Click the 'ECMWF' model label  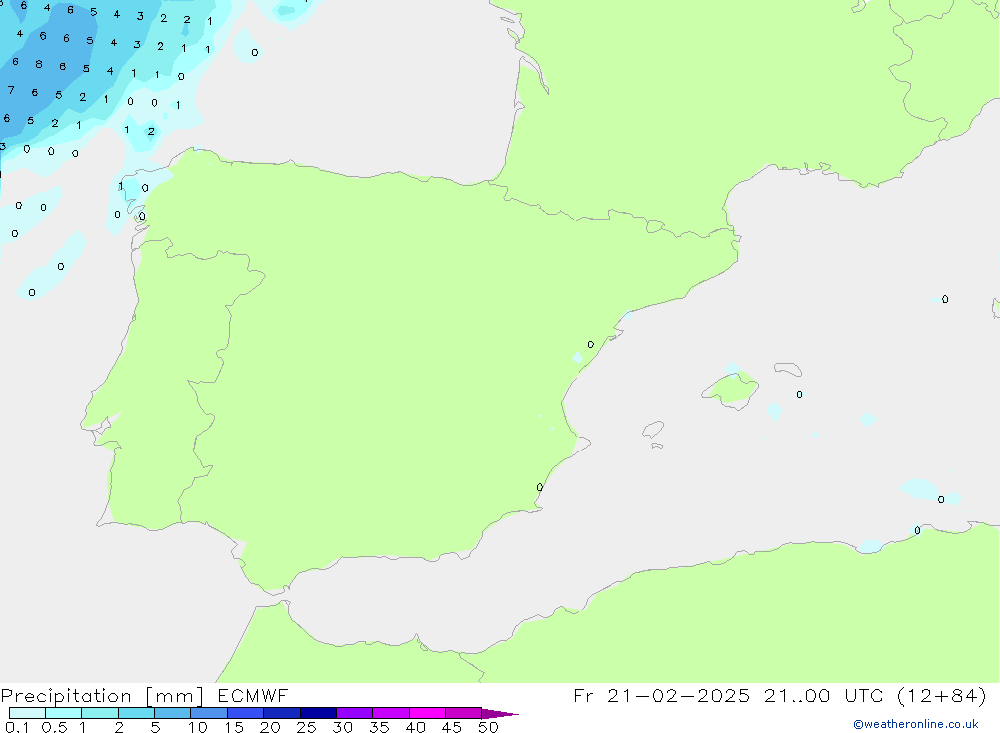[x=253, y=696]
